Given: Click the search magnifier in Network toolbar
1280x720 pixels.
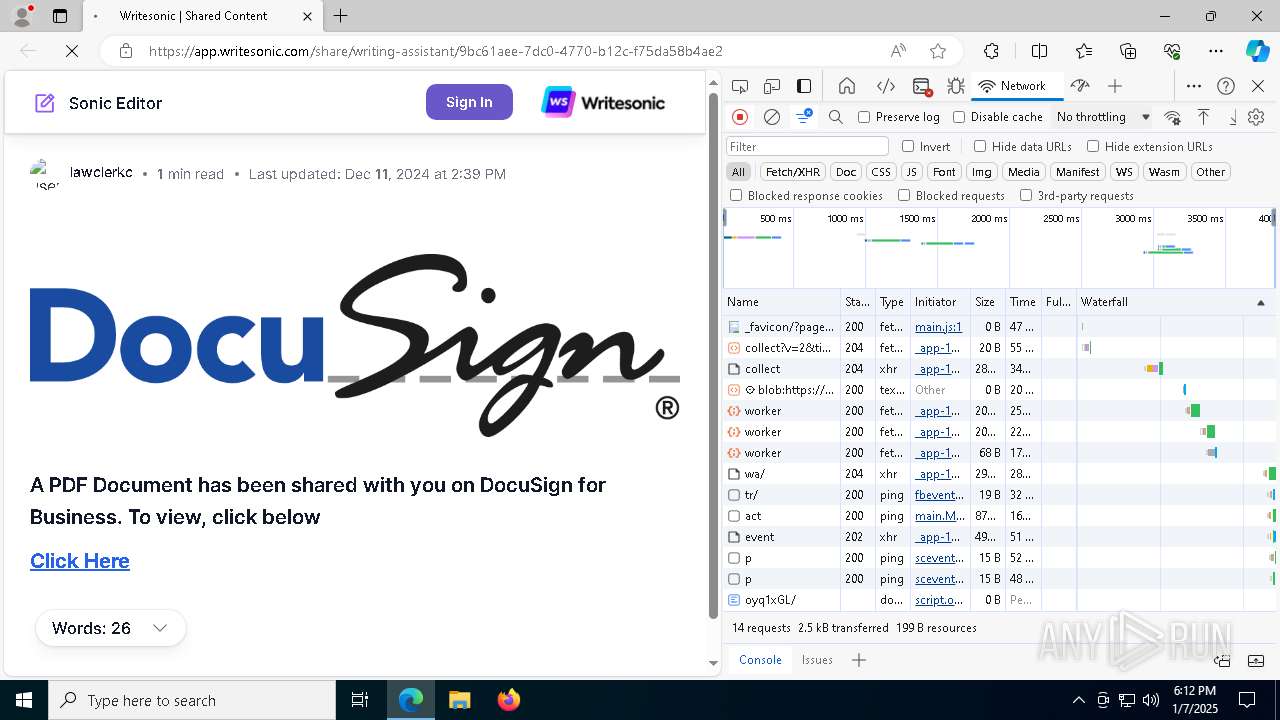Looking at the screenshot, I should pos(836,117).
